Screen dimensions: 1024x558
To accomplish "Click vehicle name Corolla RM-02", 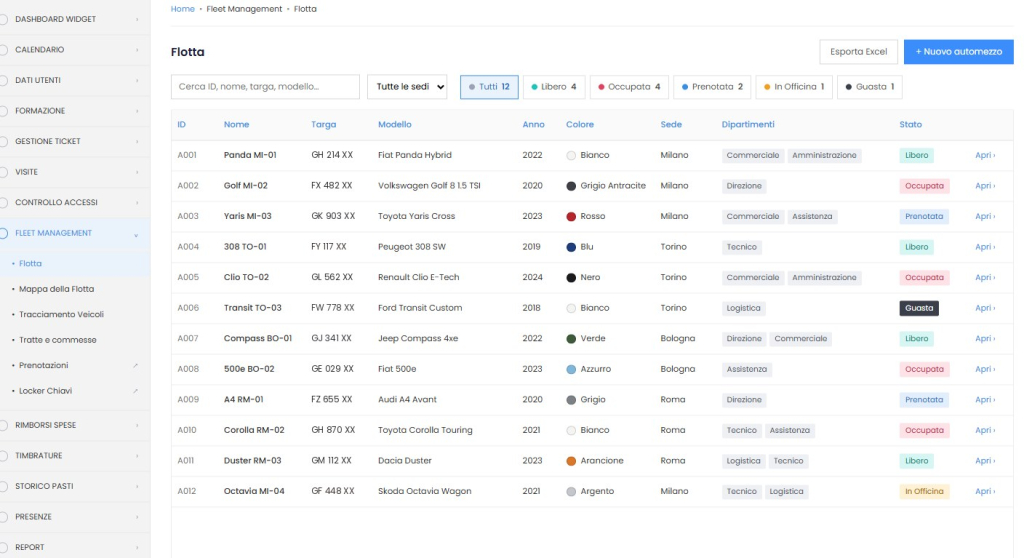I will (254, 431).
